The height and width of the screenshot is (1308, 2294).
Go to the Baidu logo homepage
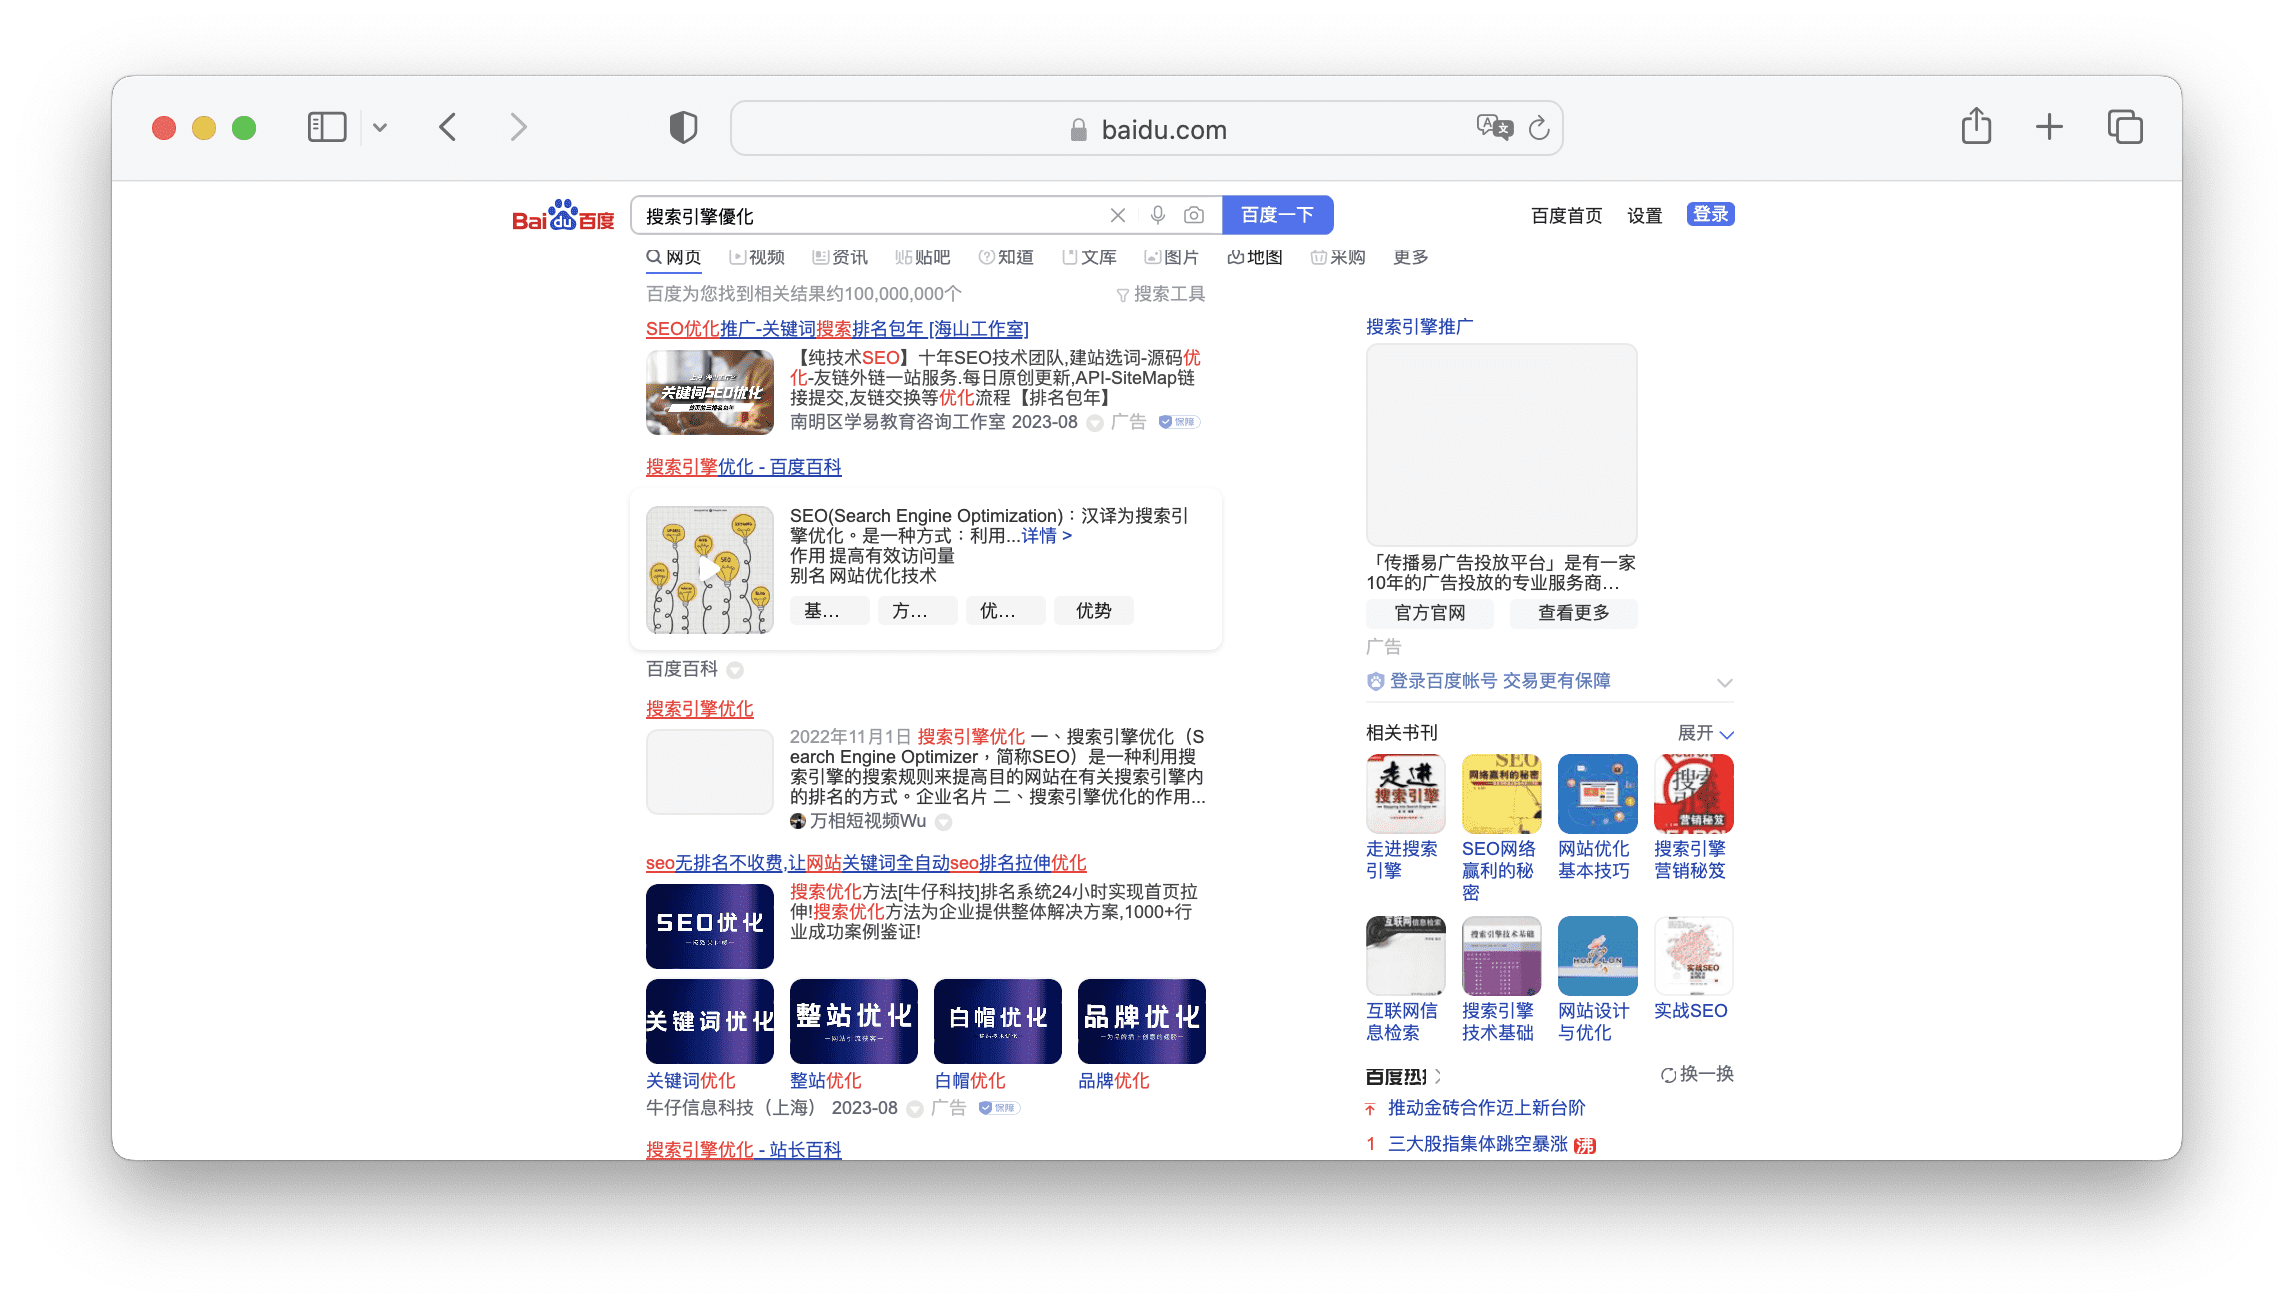(x=563, y=215)
